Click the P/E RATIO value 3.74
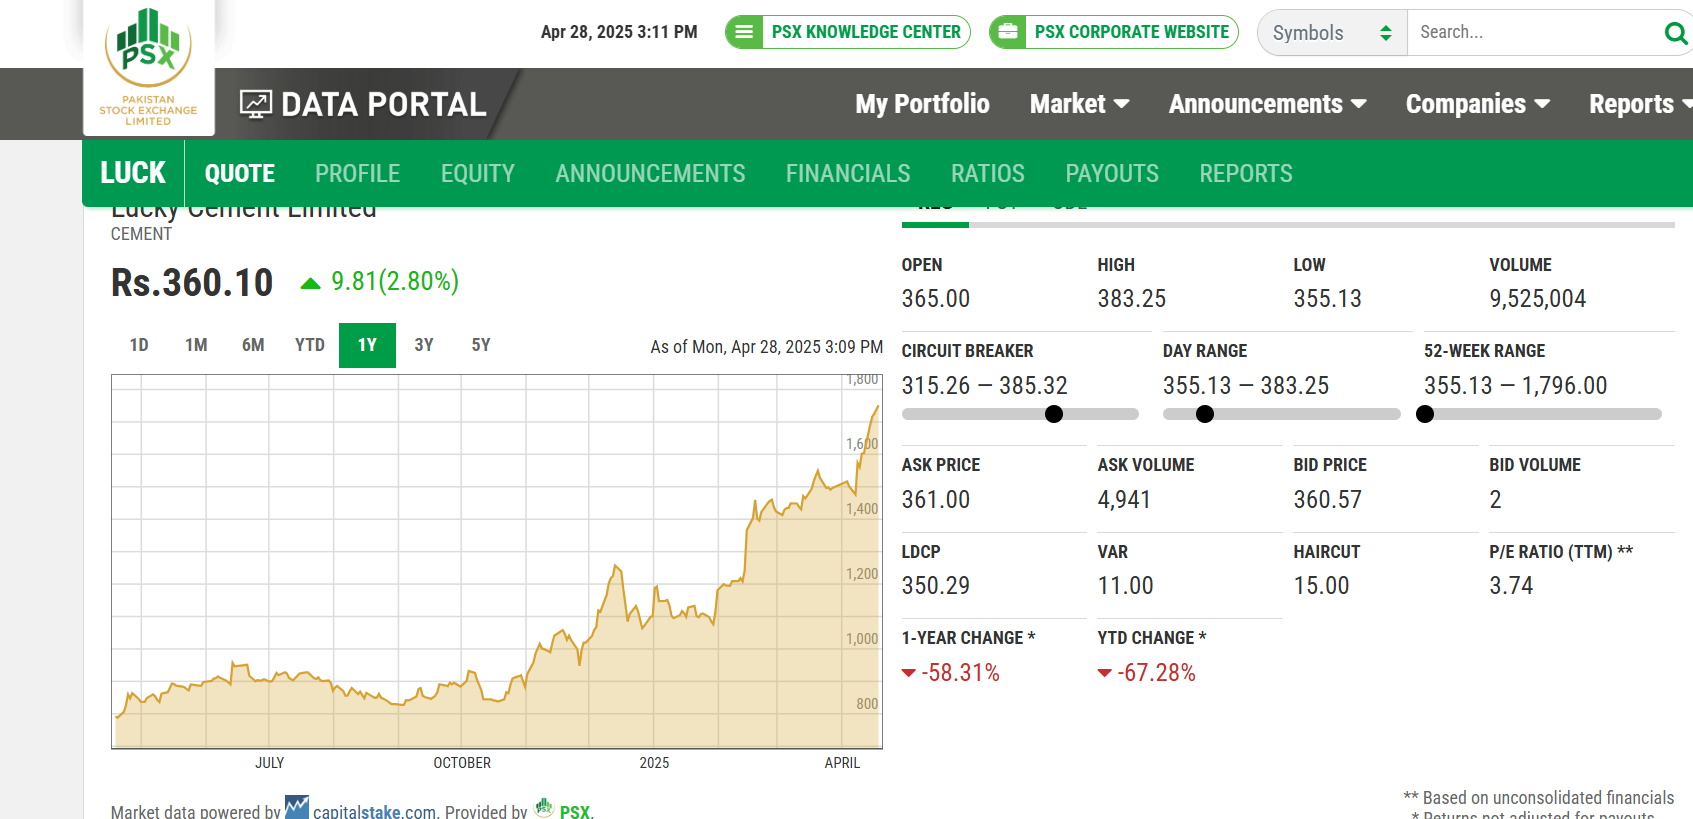 tap(1511, 586)
